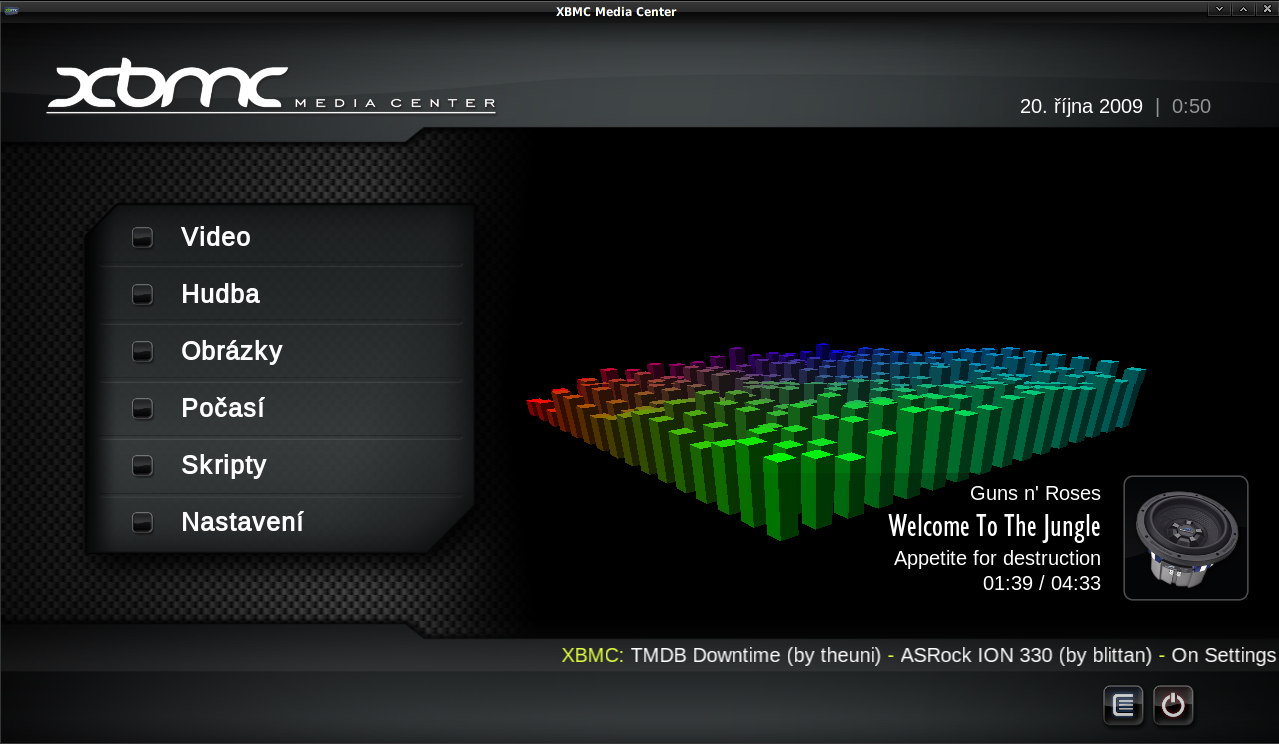Maximize the window with the up-arrow button

[x=1243, y=10]
